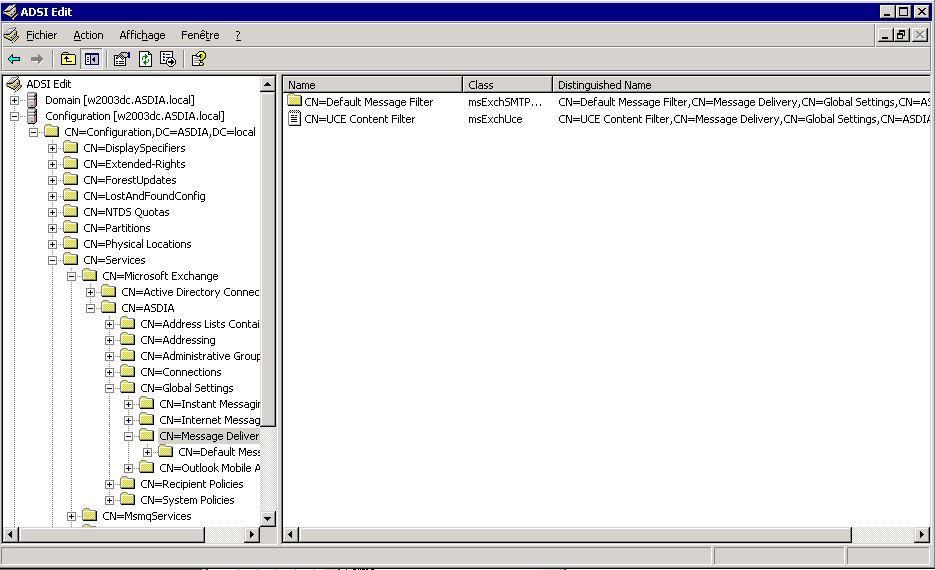Go up one level in tree
This screenshot has width=935, height=570.
68,59
